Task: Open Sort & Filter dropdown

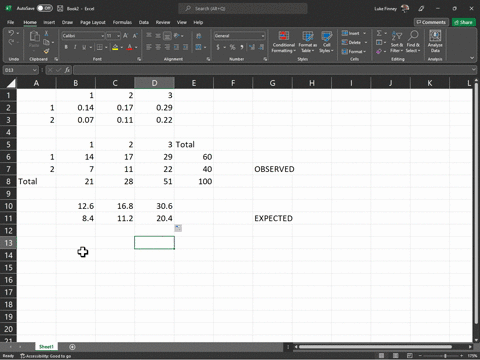Action: pyautogui.click(x=397, y=42)
